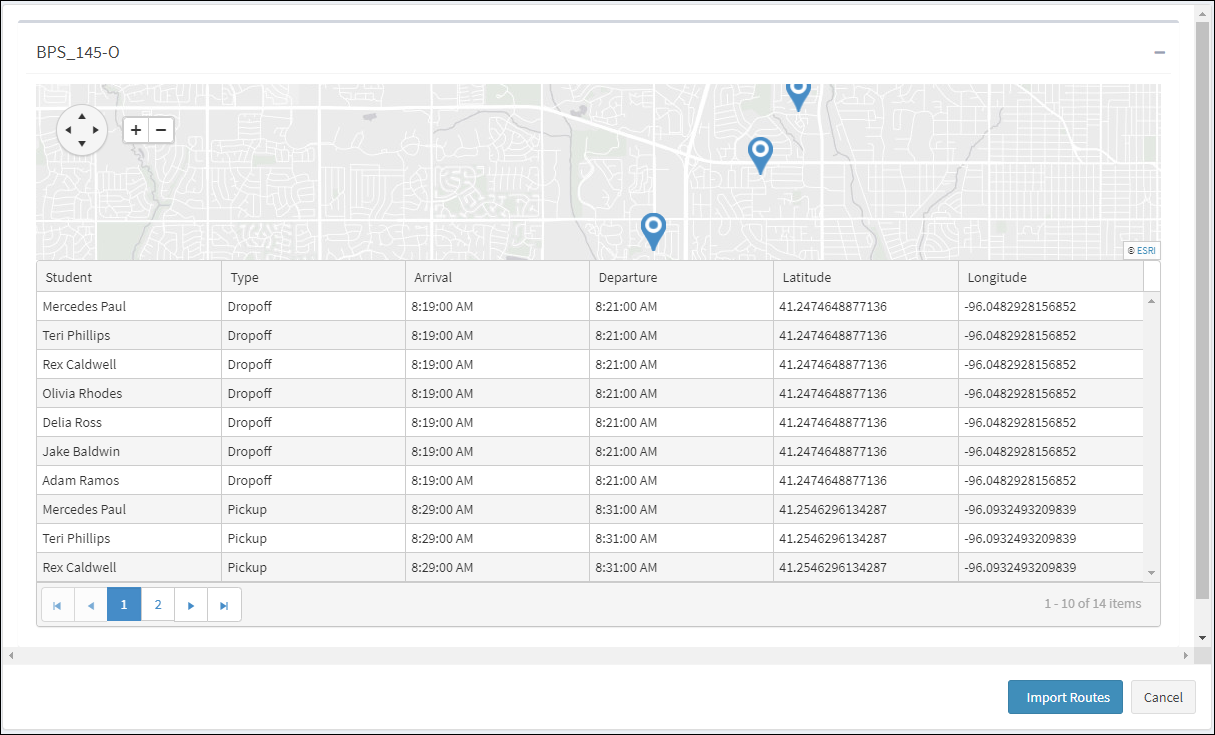1215x735 pixels.
Task: Collapse the BPS_145-O route panel
Action: [1159, 52]
